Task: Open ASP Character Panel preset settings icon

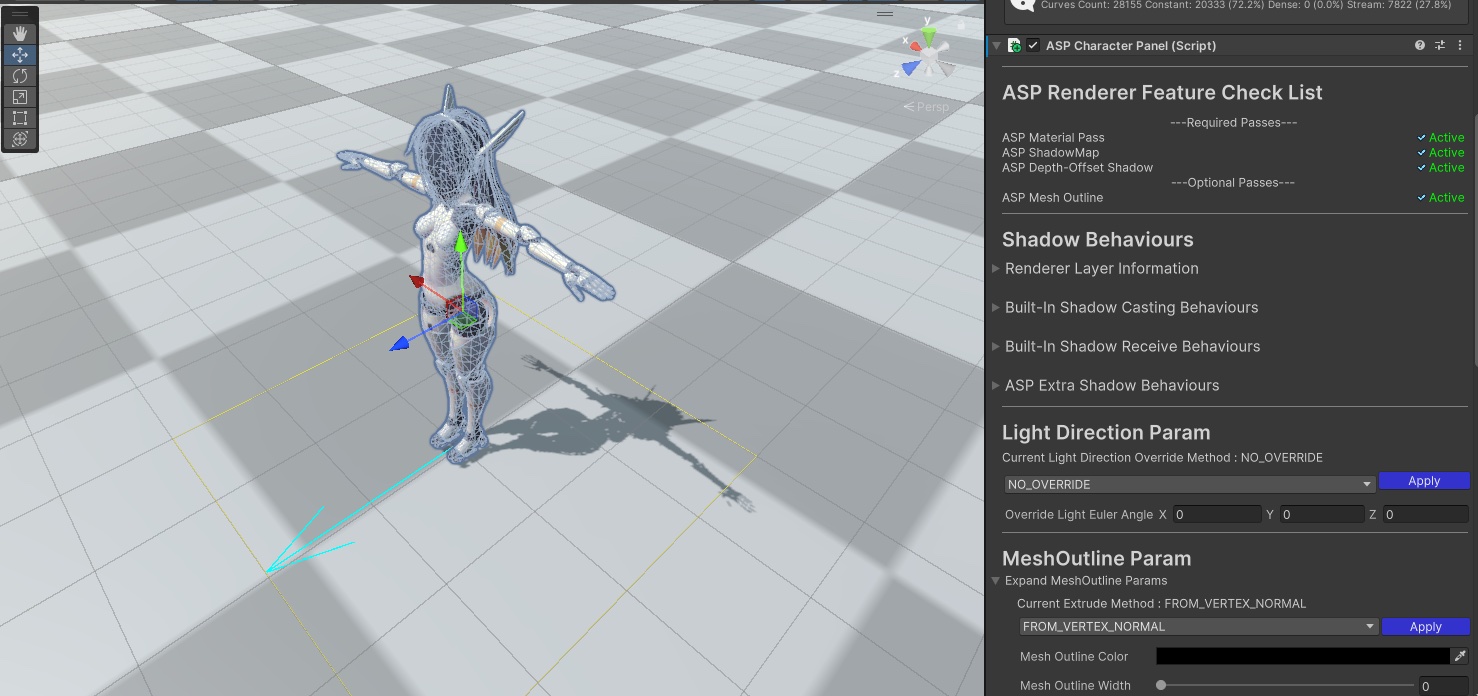Action: (1440, 46)
